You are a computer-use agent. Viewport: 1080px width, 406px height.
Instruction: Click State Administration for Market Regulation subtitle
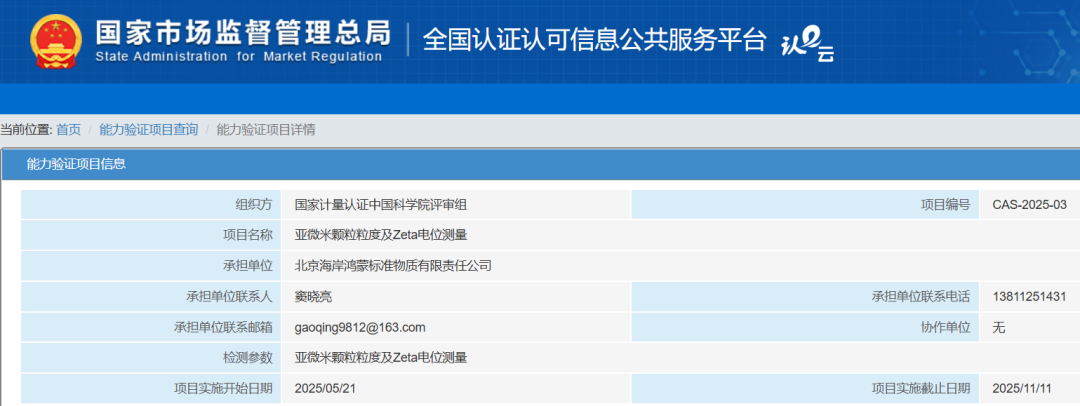tap(238, 57)
